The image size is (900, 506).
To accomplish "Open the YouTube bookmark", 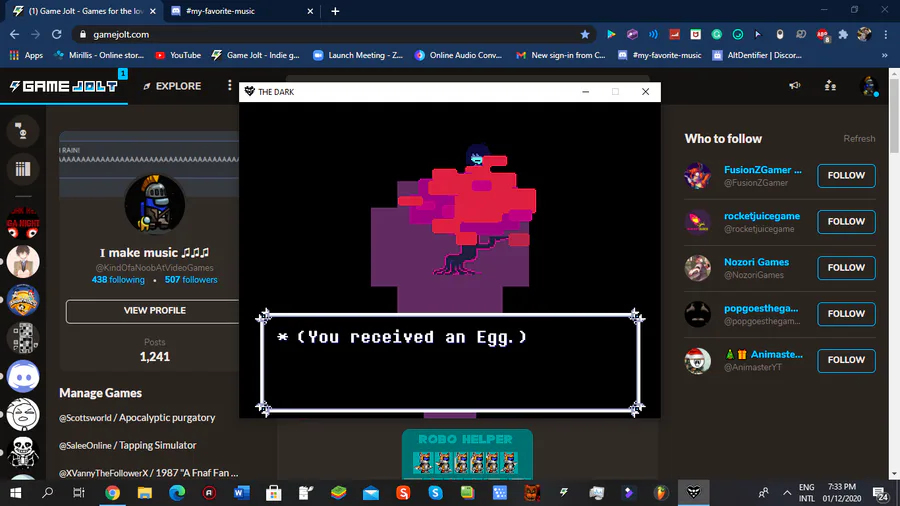I will [178, 56].
